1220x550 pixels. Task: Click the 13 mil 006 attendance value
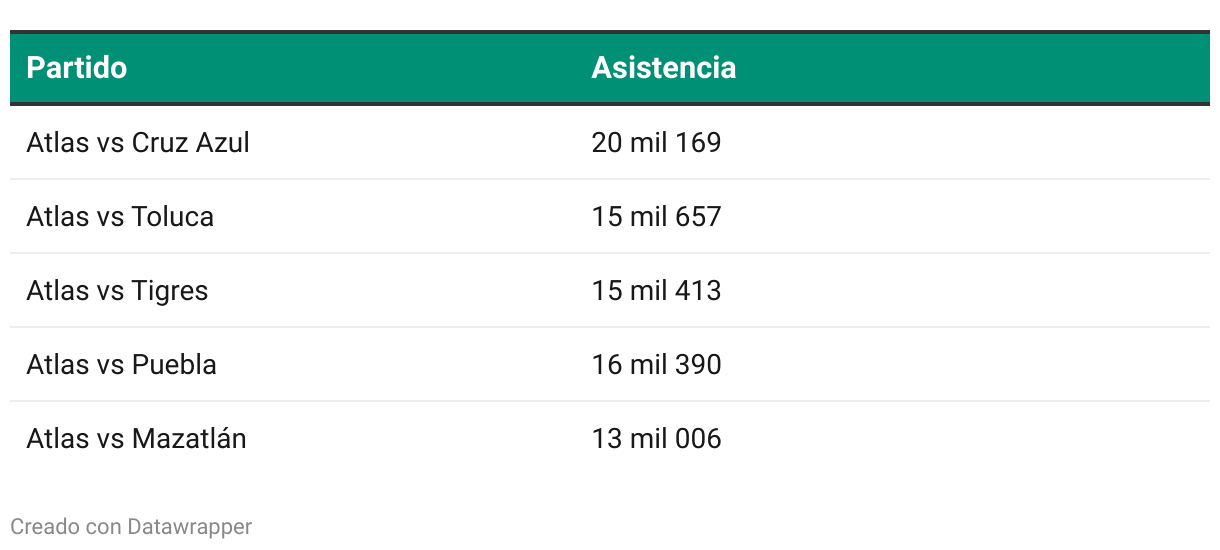click(x=656, y=439)
